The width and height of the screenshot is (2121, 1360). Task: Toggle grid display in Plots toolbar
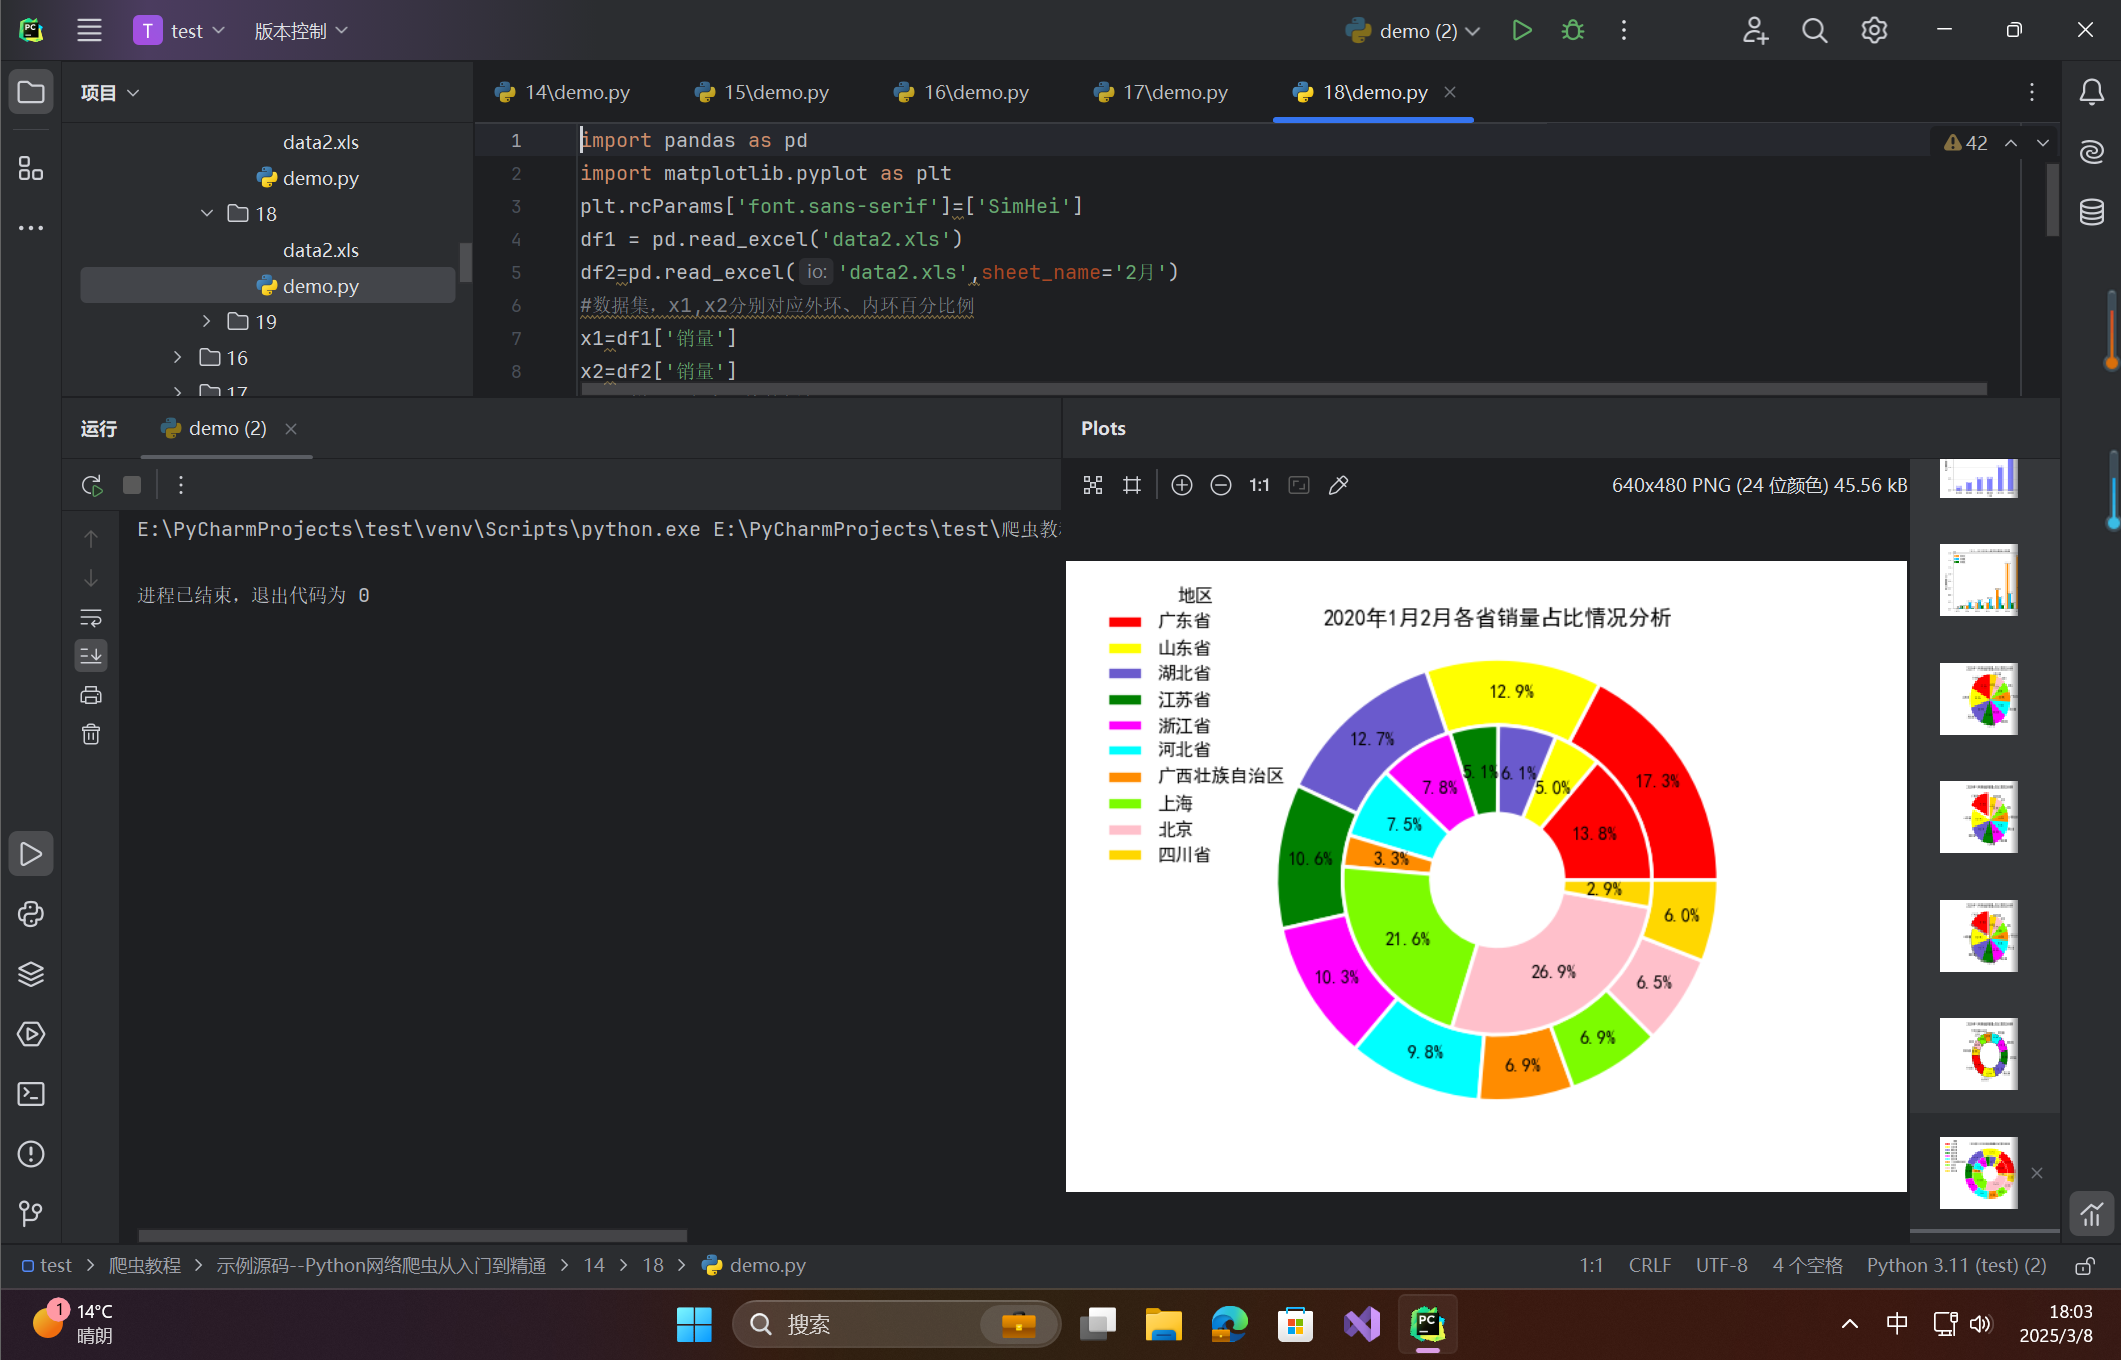pyautogui.click(x=1131, y=485)
